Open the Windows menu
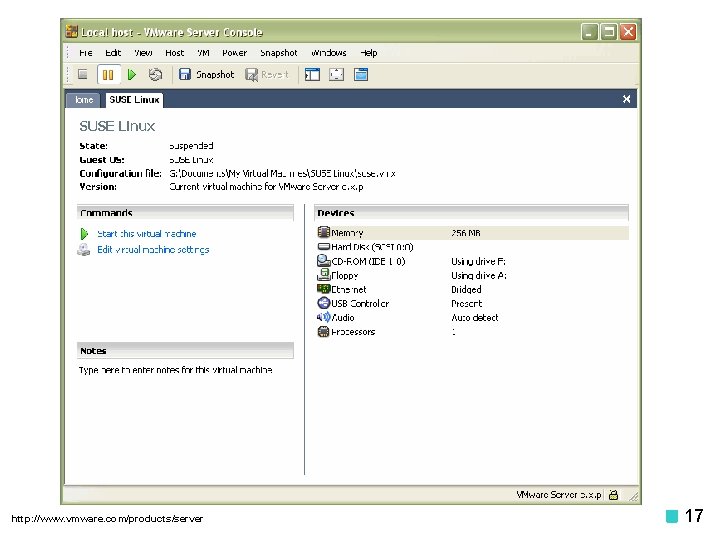720x540 pixels. [x=329, y=53]
